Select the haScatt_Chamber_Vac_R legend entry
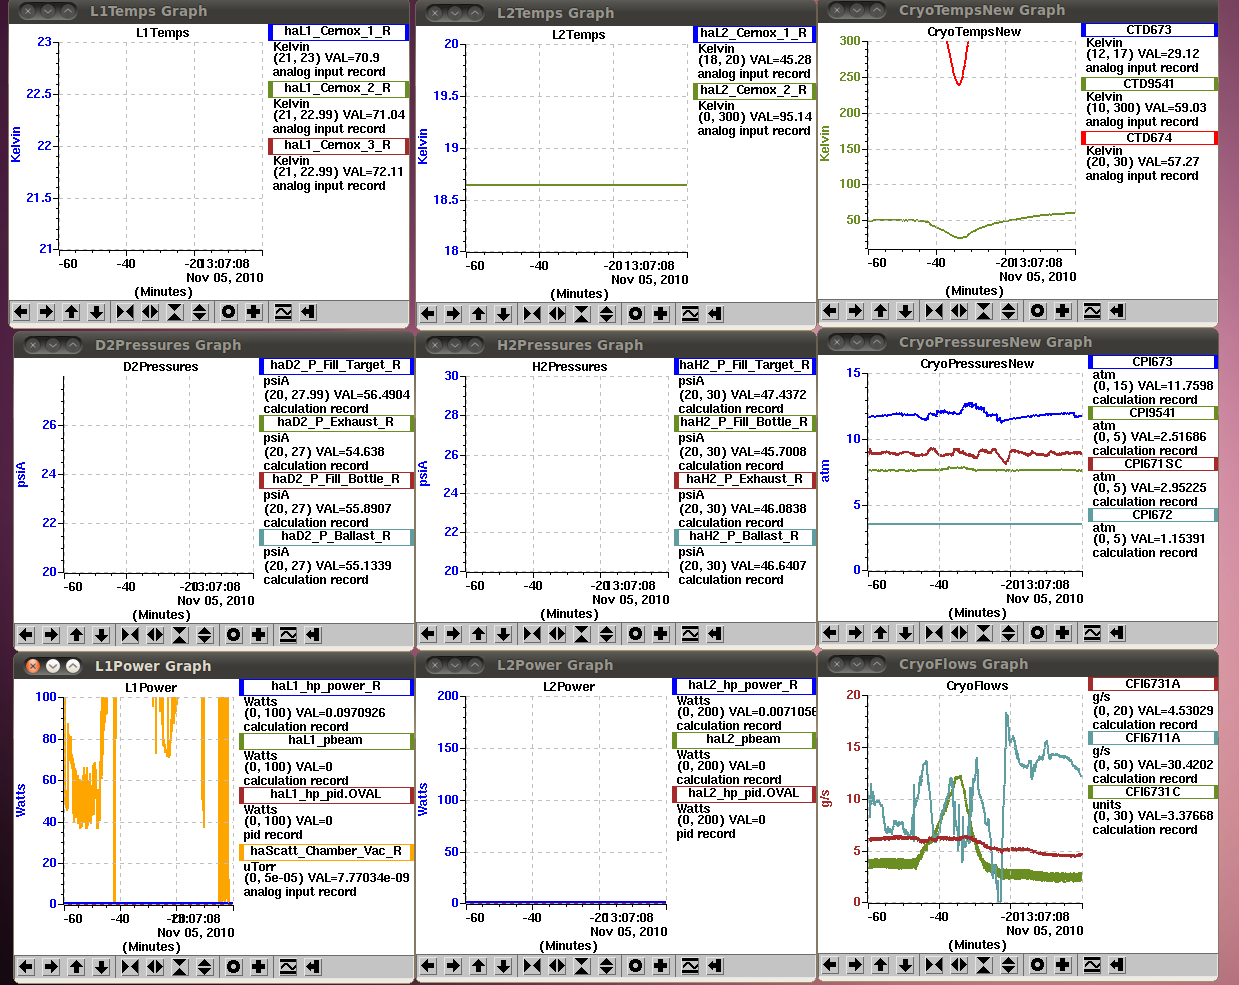 (326, 852)
